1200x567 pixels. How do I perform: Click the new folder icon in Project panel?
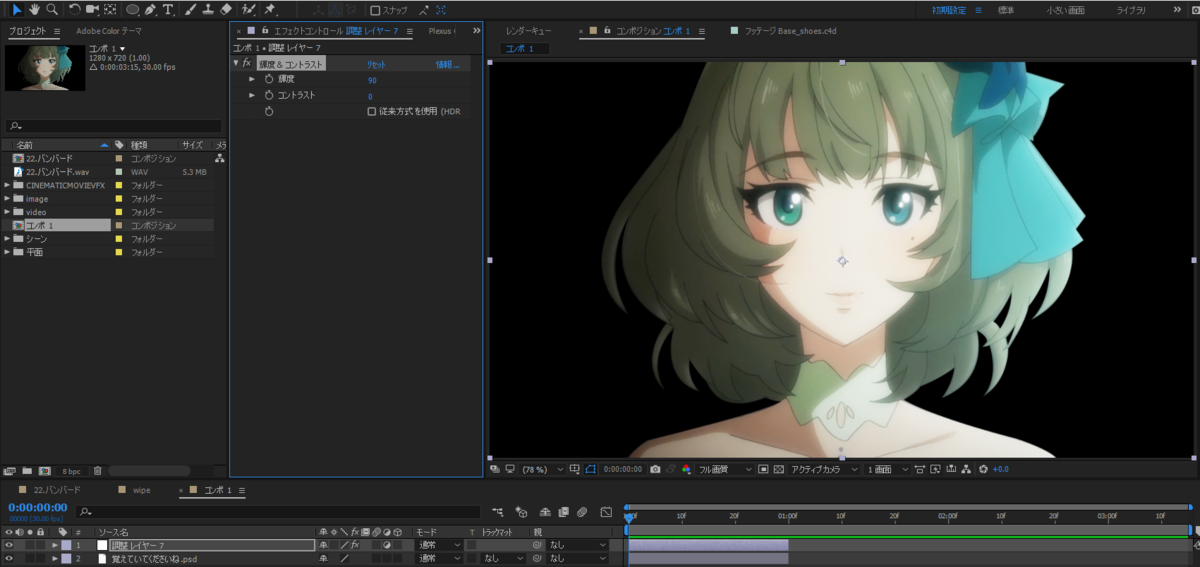pyautogui.click(x=27, y=470)
